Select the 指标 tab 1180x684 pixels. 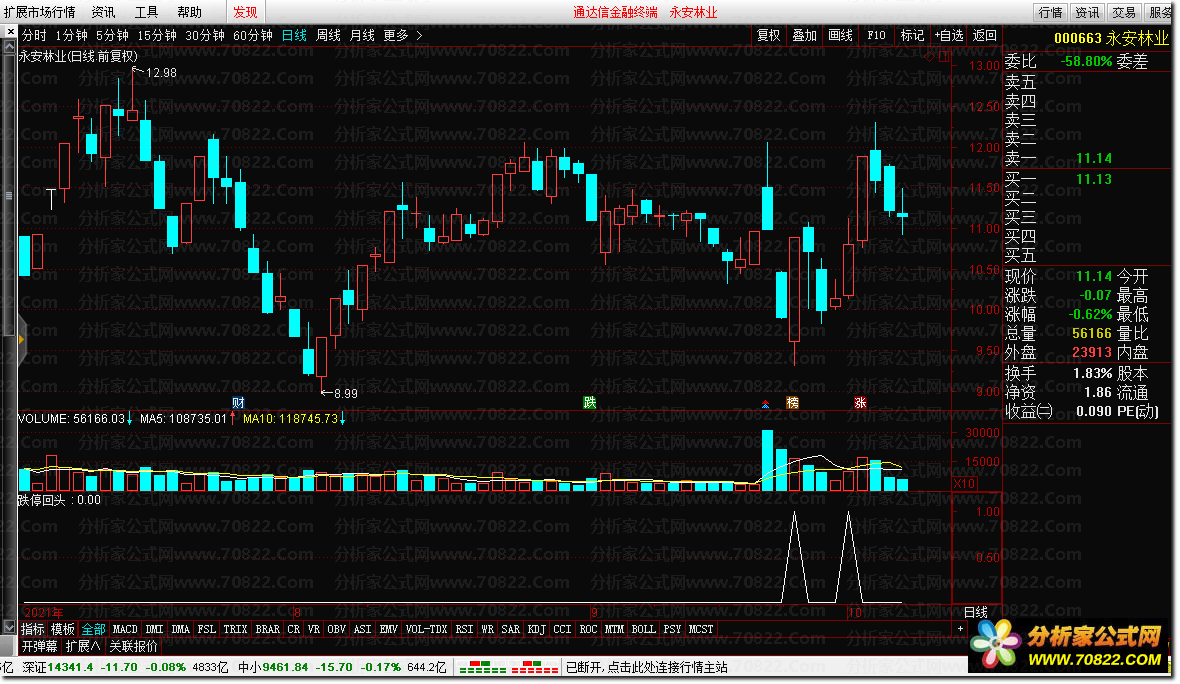[32, 629]
